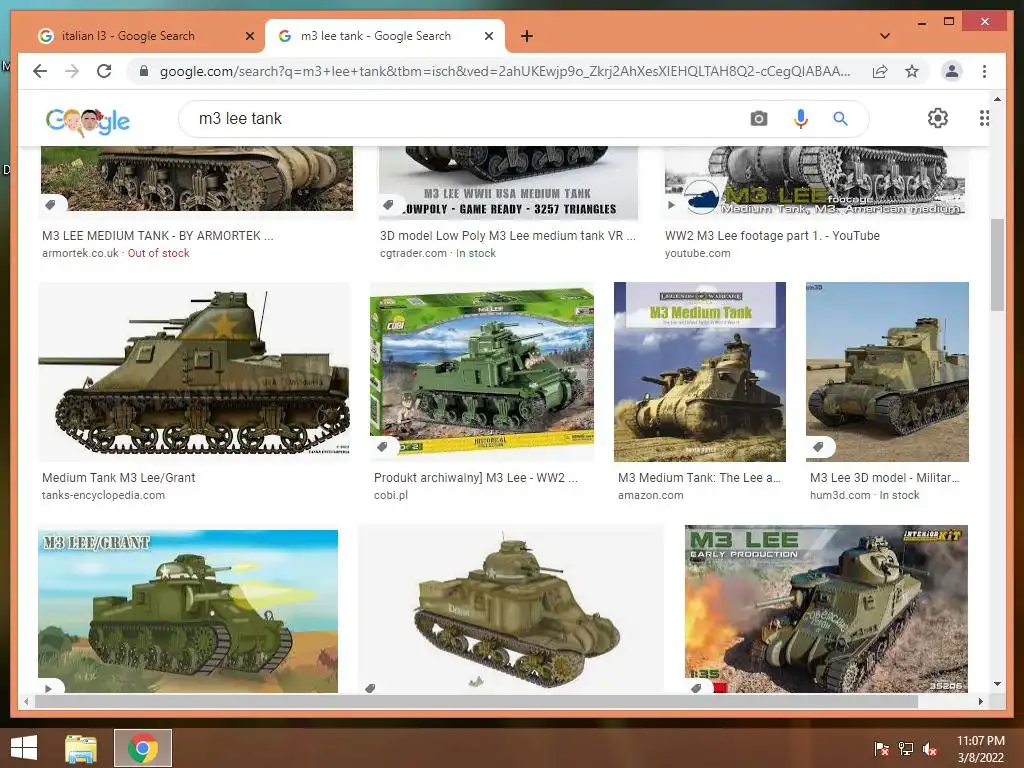Open WW2 M3 Lee footage YouTube link
1024x768 pixels.
tap(772, 236)
